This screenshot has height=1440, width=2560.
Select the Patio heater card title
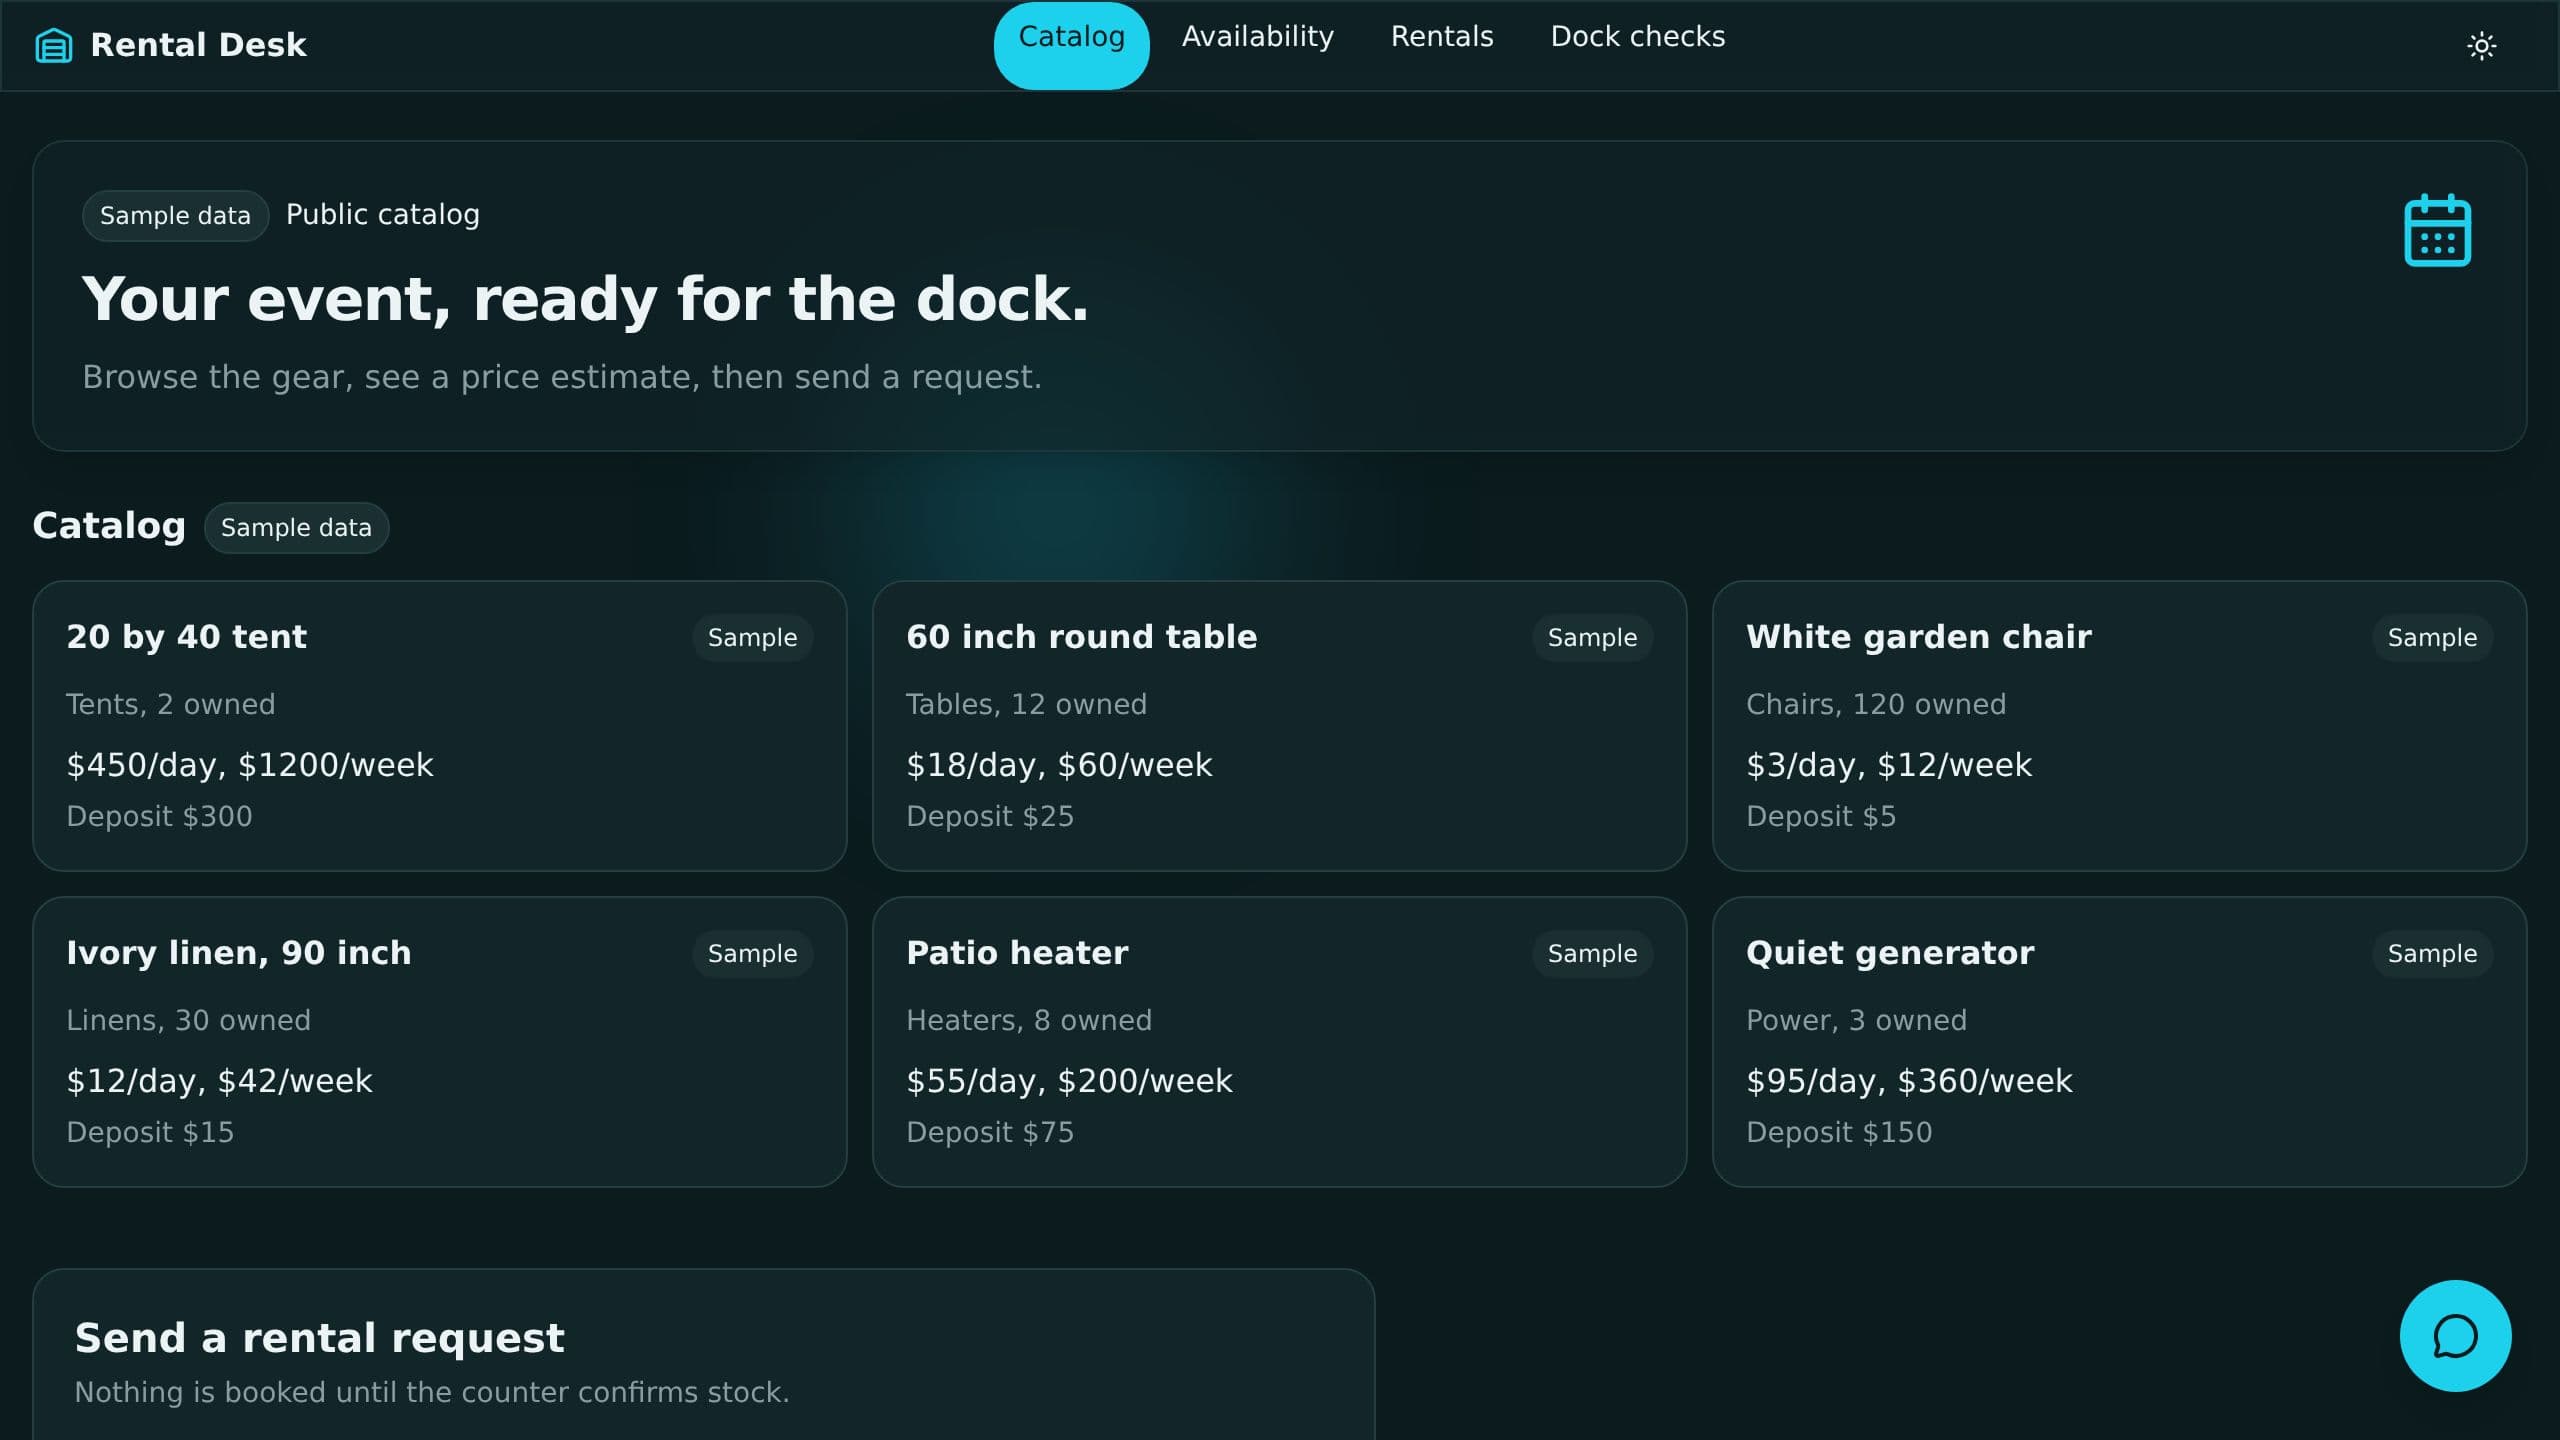point(1017,953)
